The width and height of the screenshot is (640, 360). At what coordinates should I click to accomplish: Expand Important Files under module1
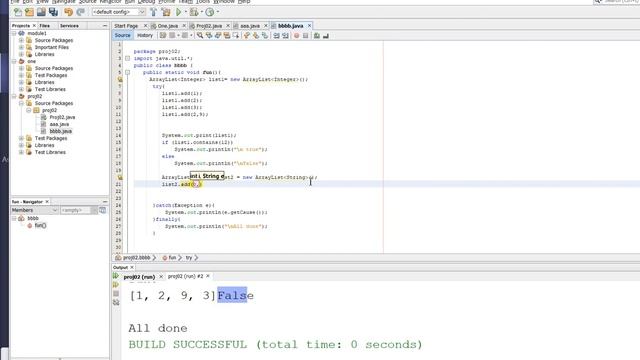click(x=21, y=47)
